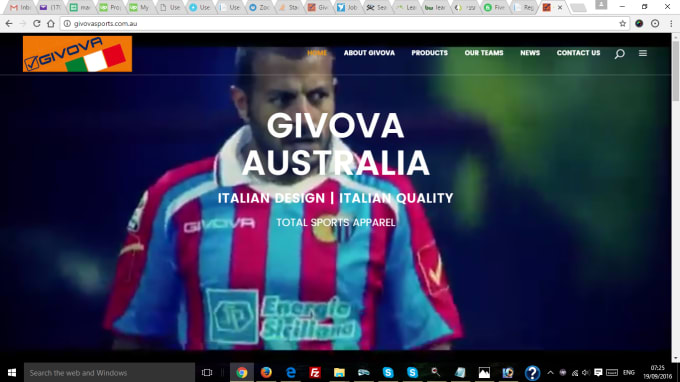Open File Explorer folder icon in taskbar
Image resolution: width=680 pixels, height=382 pixels.
tap(339, 372)
